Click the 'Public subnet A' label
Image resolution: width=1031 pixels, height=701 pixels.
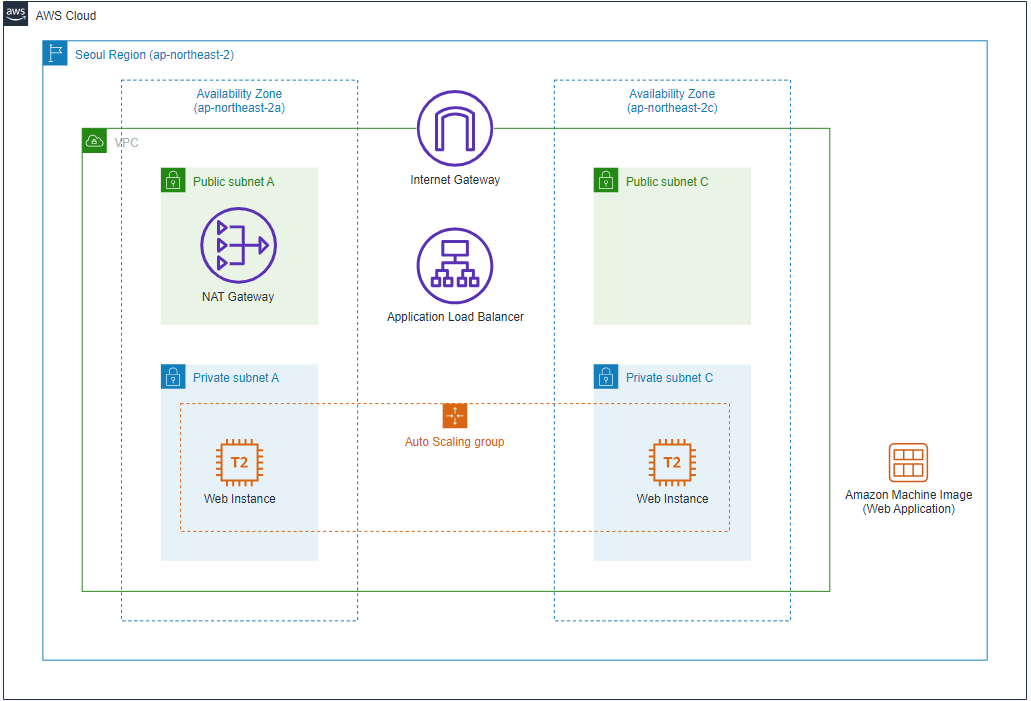[x=233, y=181]
